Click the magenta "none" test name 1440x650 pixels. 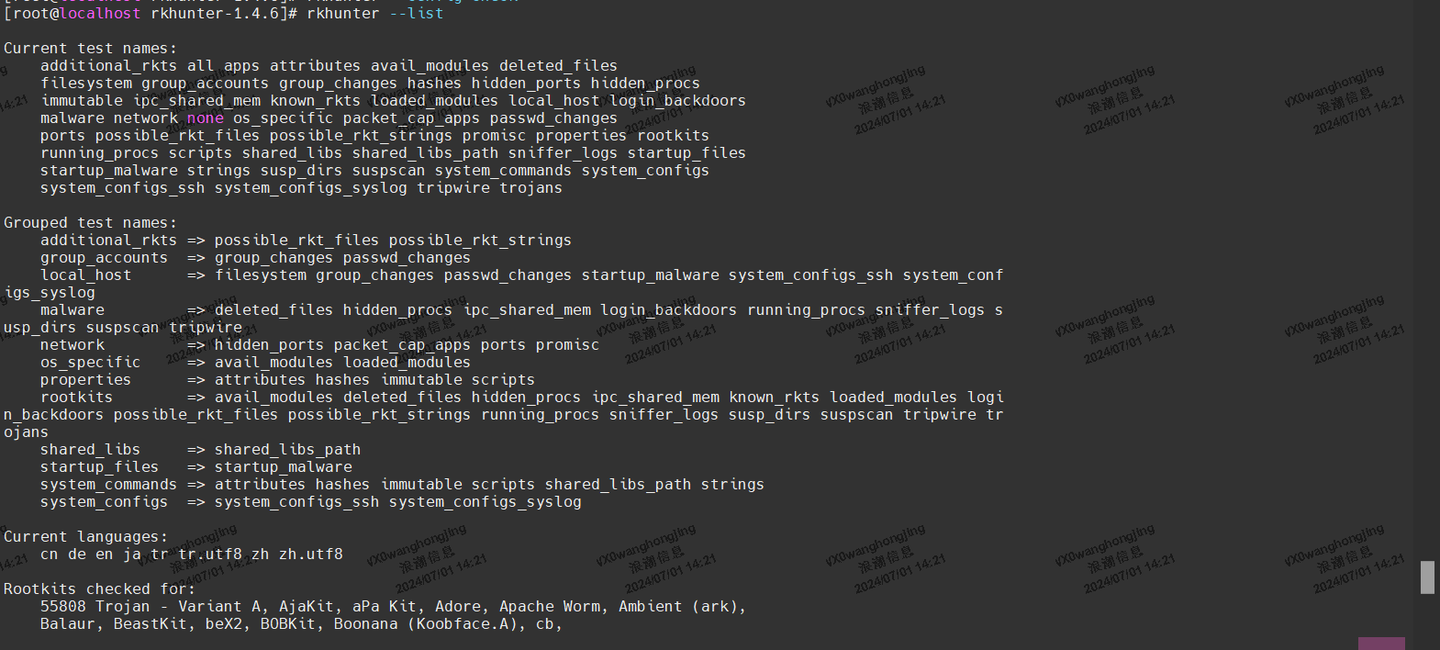205,118
